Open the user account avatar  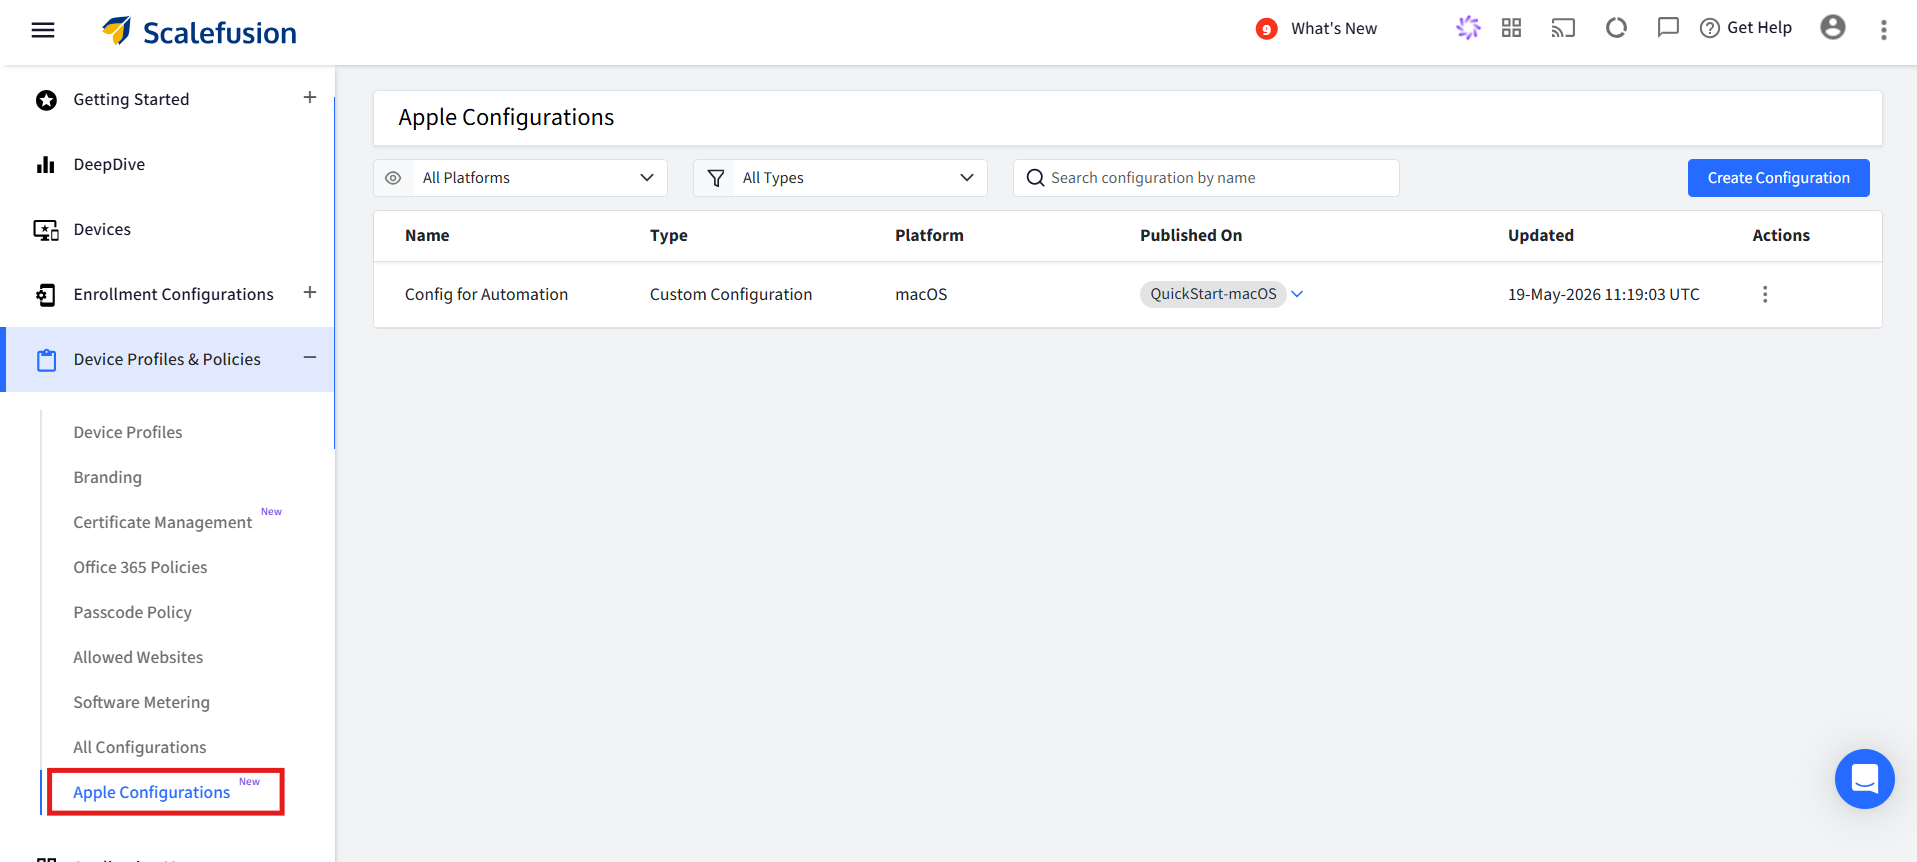pyautogui.click(x=1833, y=27)
